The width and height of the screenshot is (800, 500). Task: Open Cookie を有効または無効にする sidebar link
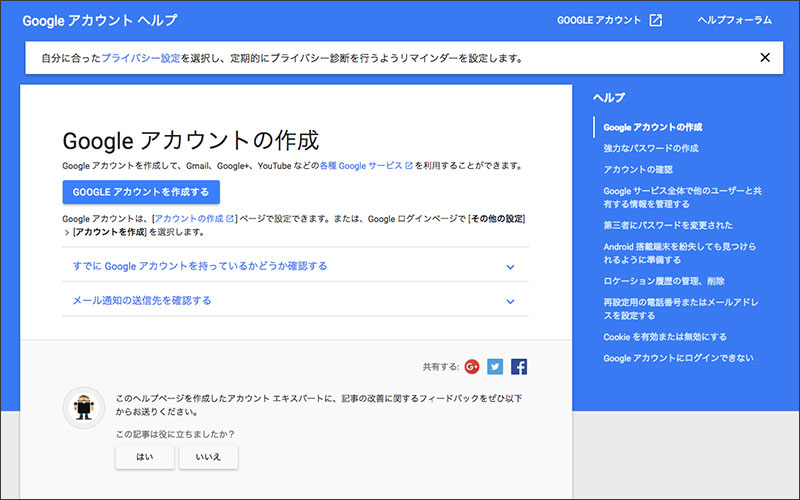coord(665,337)
